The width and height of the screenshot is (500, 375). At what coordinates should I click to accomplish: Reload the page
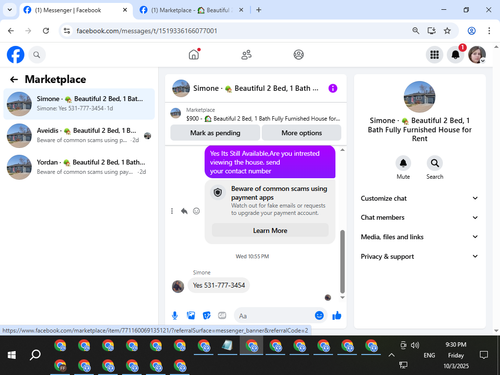pos(46,31)
